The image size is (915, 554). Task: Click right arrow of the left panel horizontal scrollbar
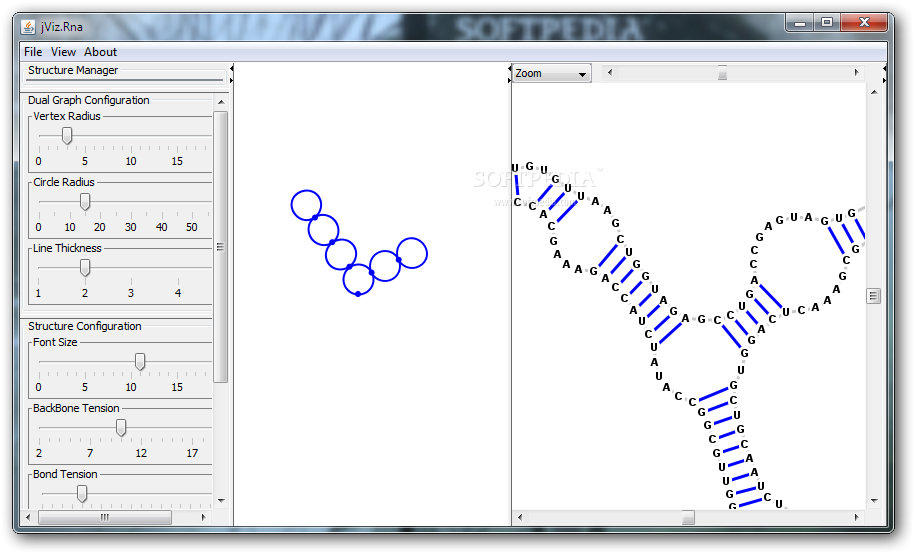click(203, 517)
